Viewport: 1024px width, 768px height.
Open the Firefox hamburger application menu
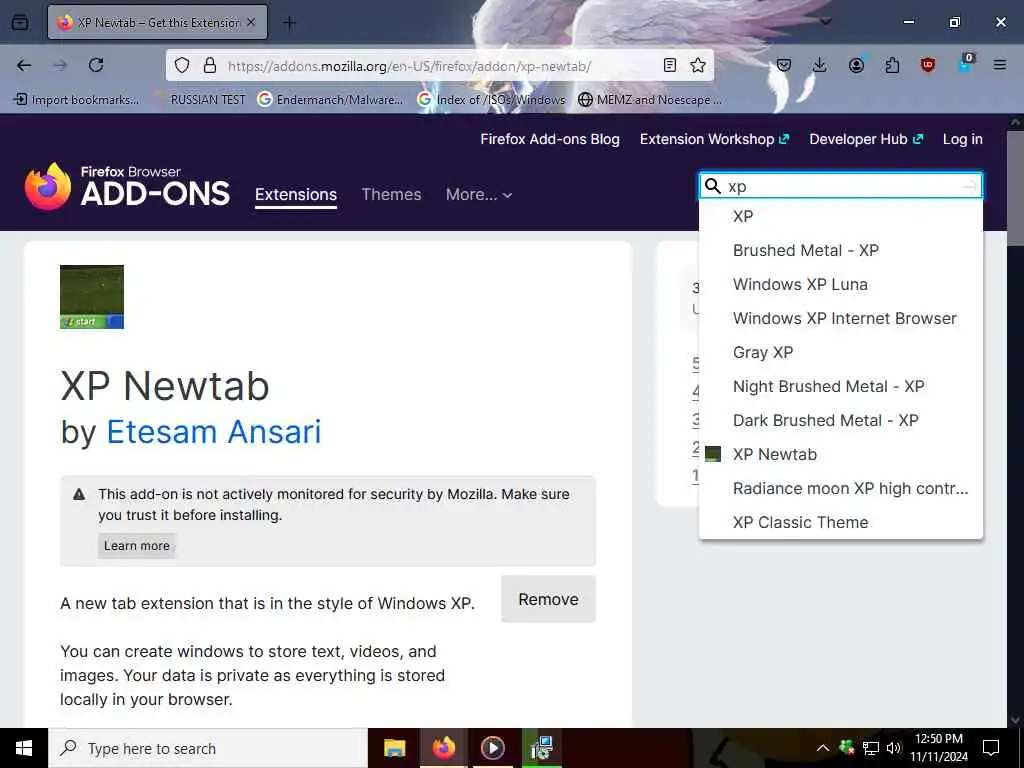(x=1000, y=65)
